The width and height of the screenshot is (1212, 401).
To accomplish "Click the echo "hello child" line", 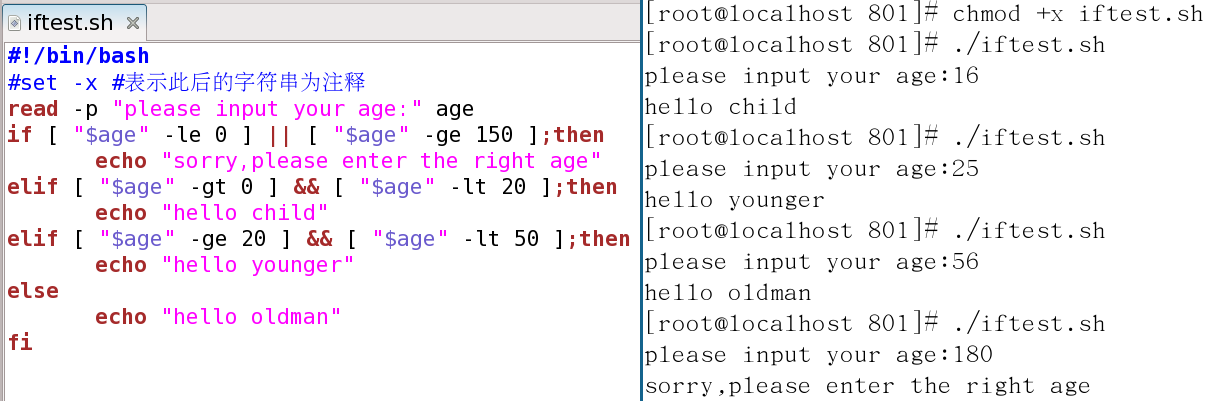I will [x=211, y=212].
